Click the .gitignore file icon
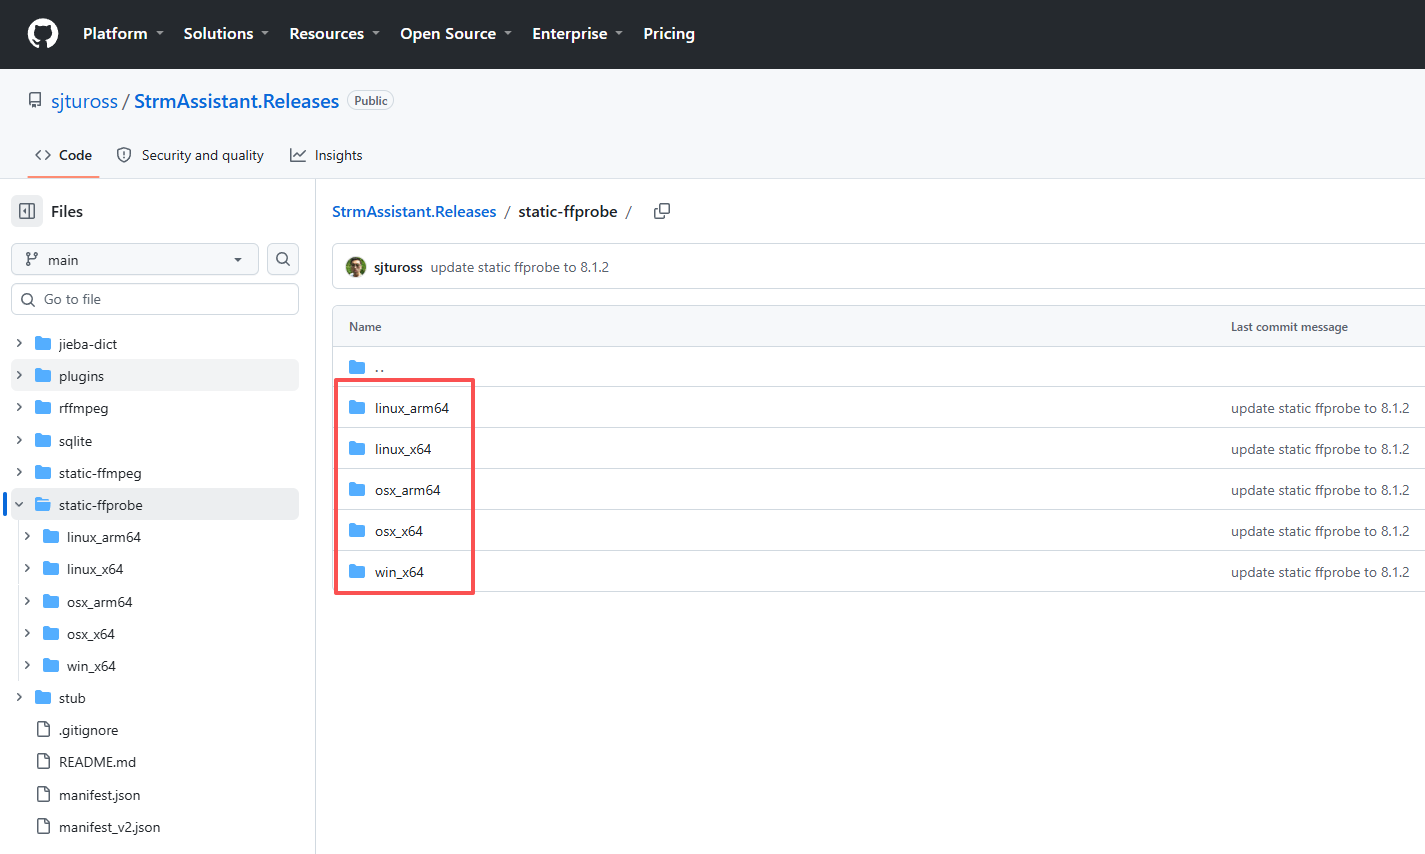This screenshot has height=854, width=1425. pyautogui.click(x=43, y=730)
